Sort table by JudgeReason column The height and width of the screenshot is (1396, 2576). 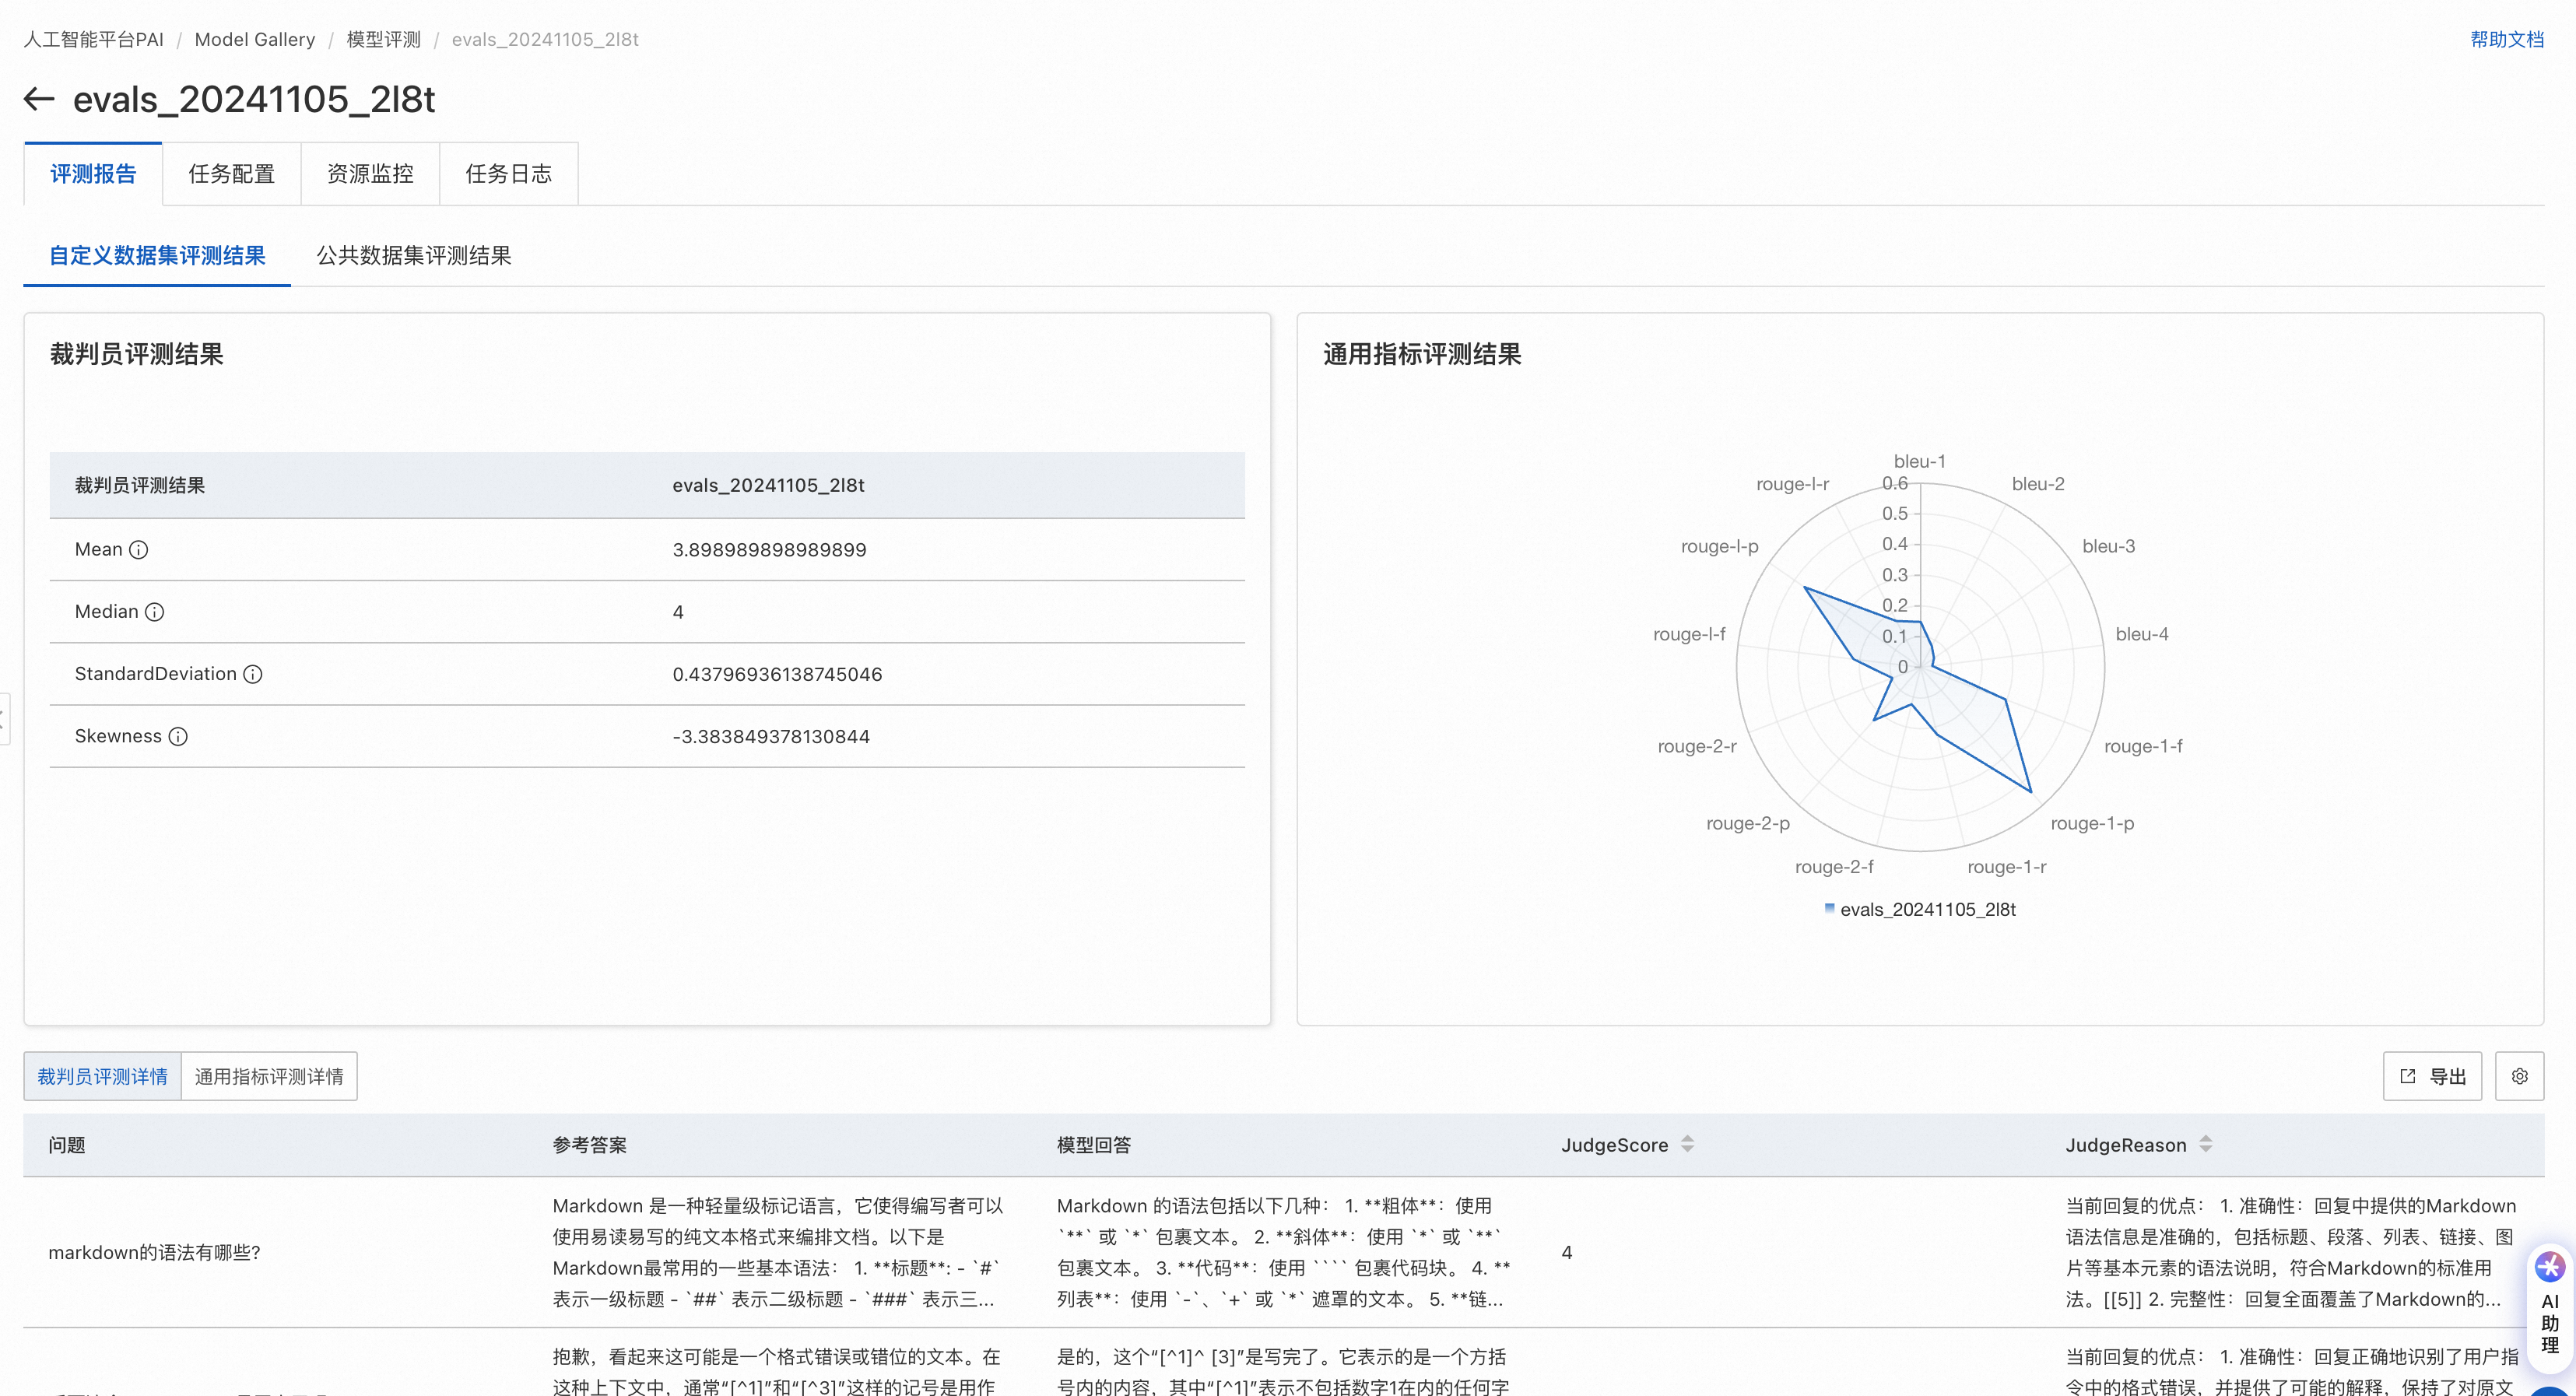pyautogui.click(x=2206, y=1144)
